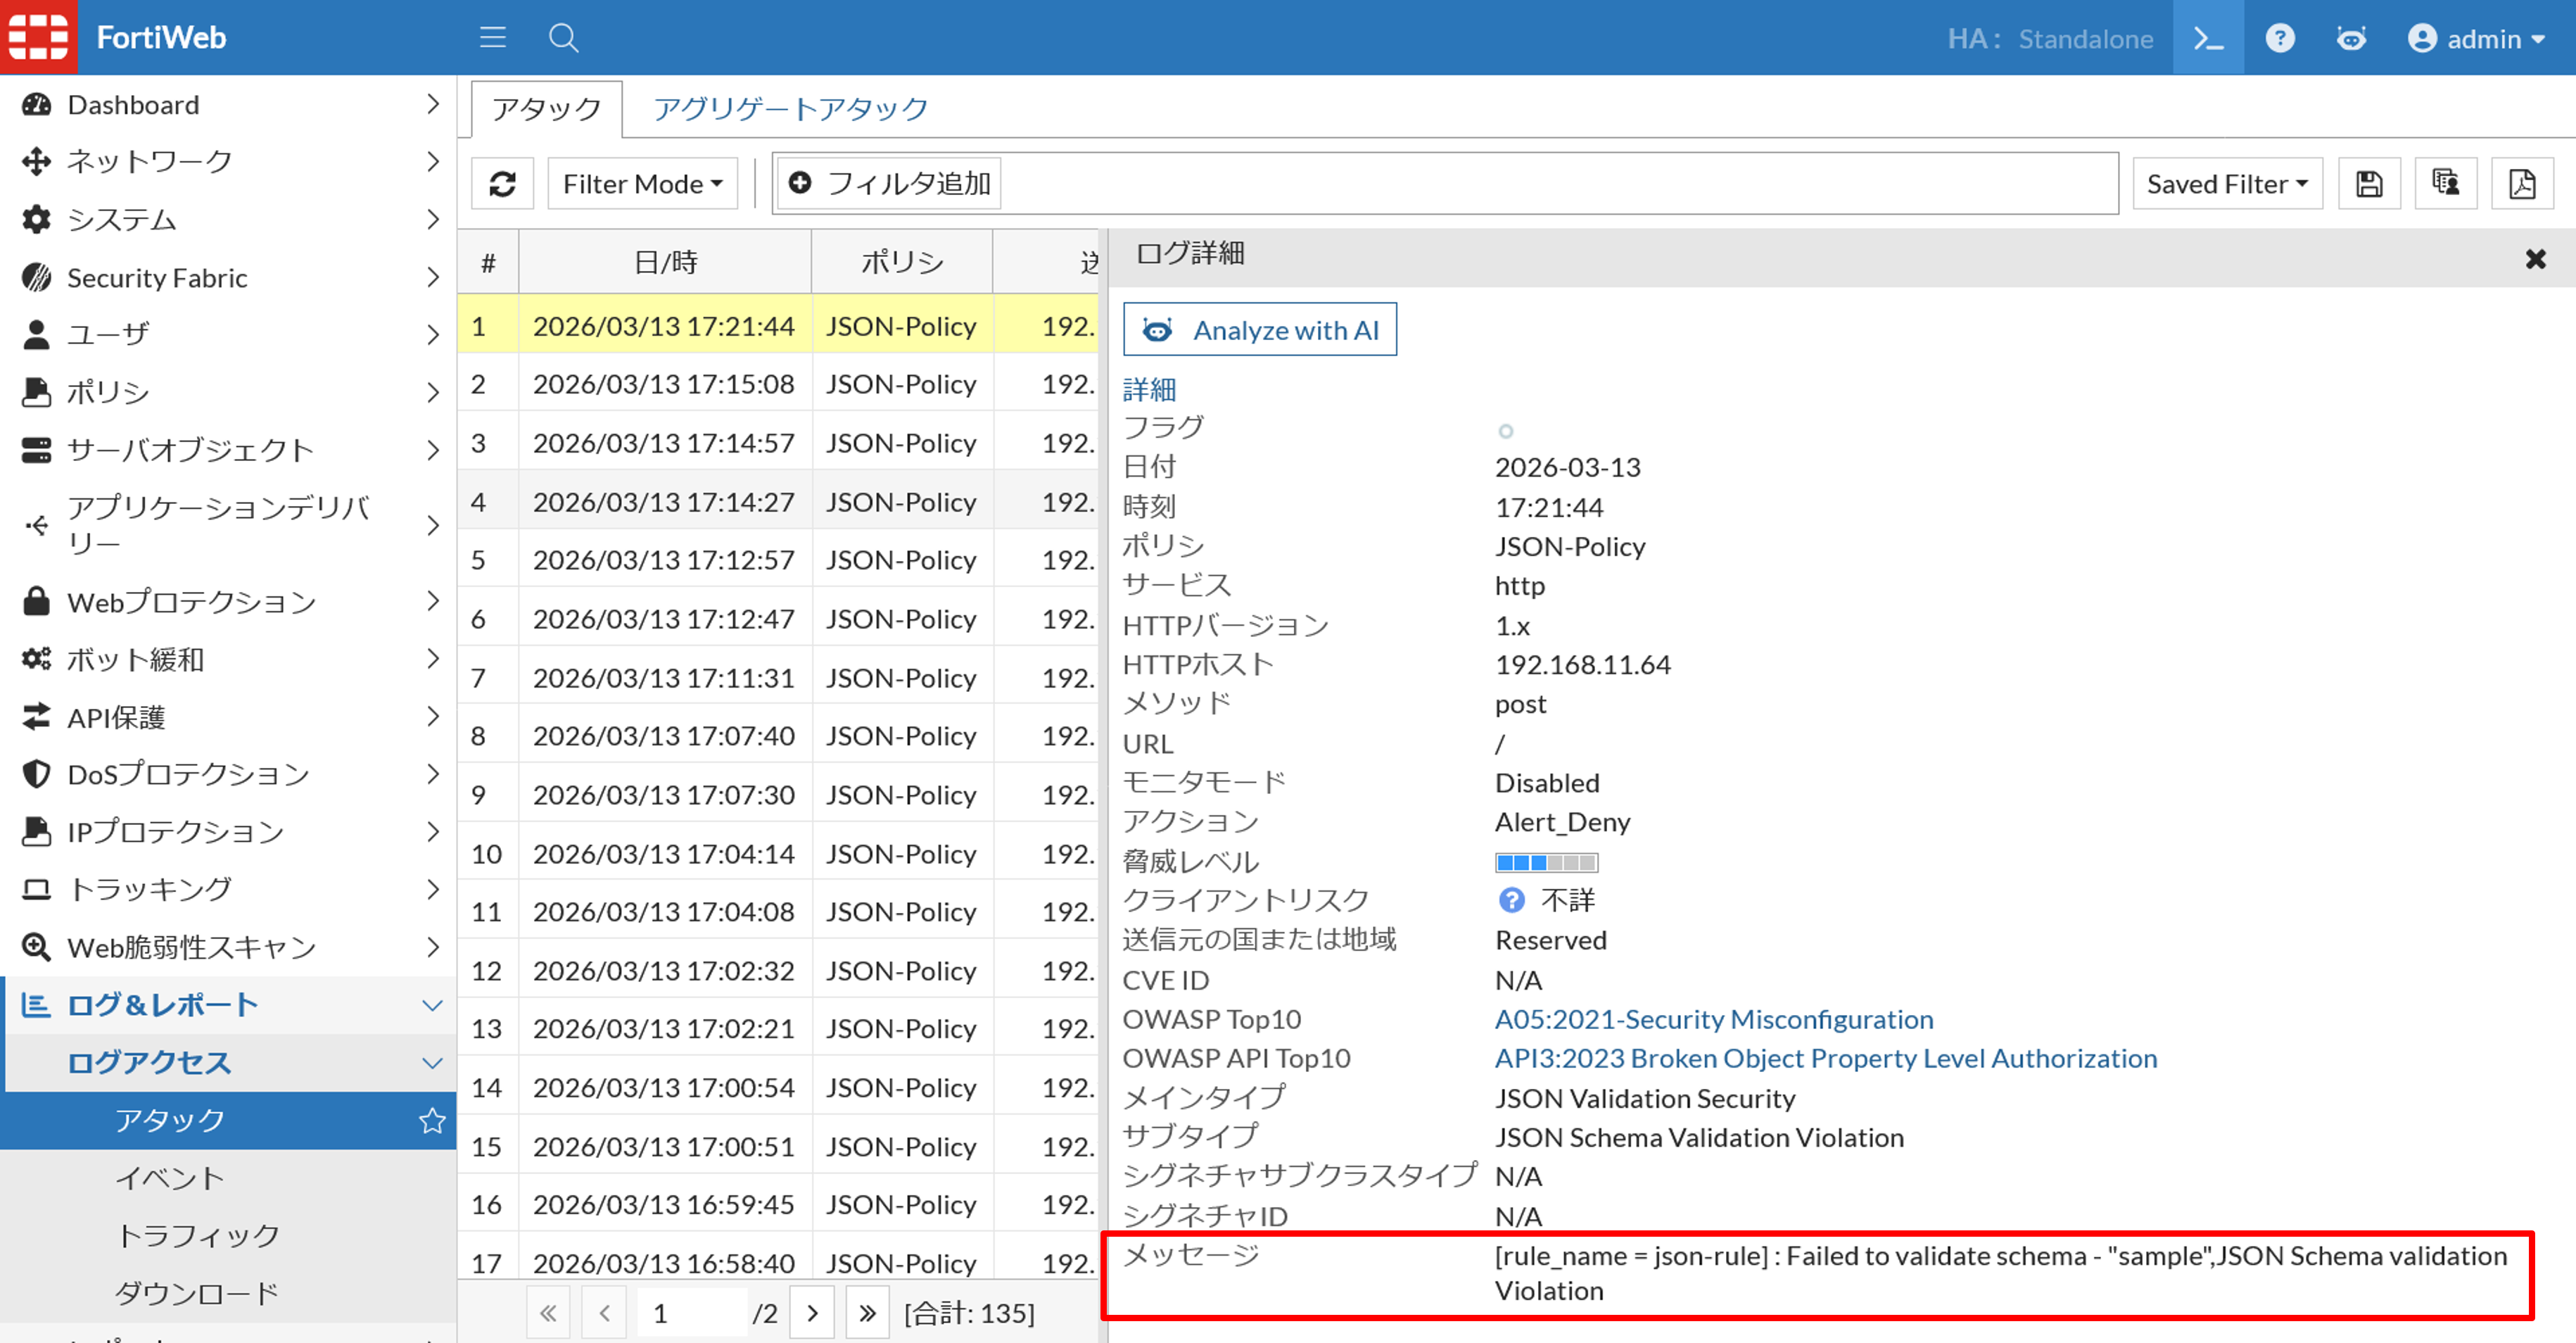Image resolution: width=2576 pixels, height=1343 pixels.
Task: Refresh the attack log list
Action: point(503,183)
